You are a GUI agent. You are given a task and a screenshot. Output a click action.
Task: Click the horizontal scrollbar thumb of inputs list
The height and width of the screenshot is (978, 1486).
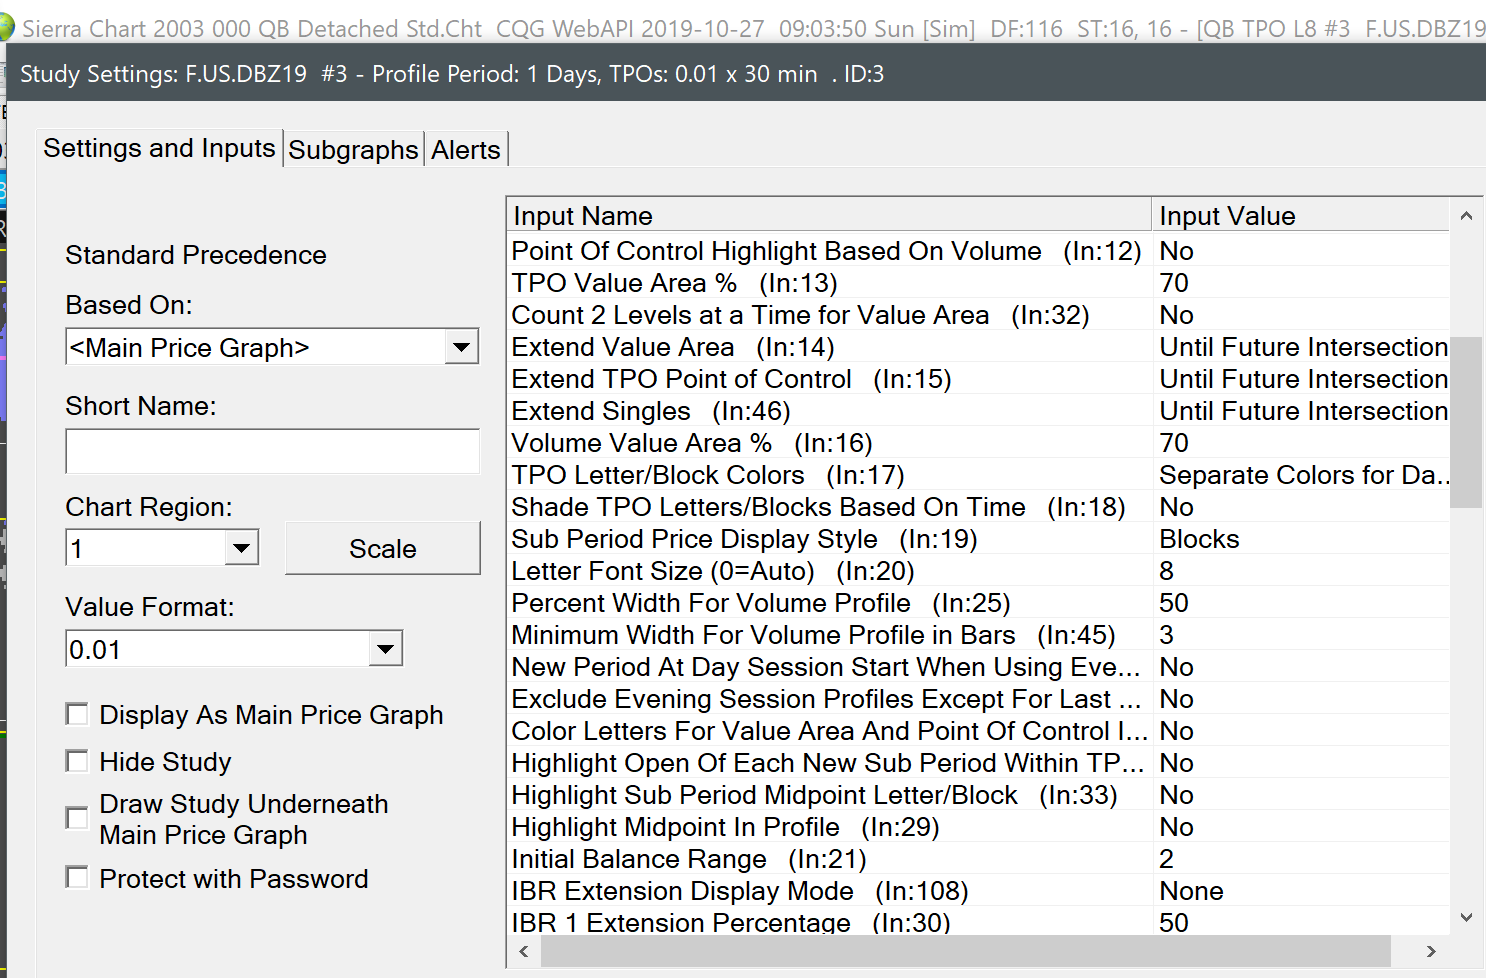[966, 951]
